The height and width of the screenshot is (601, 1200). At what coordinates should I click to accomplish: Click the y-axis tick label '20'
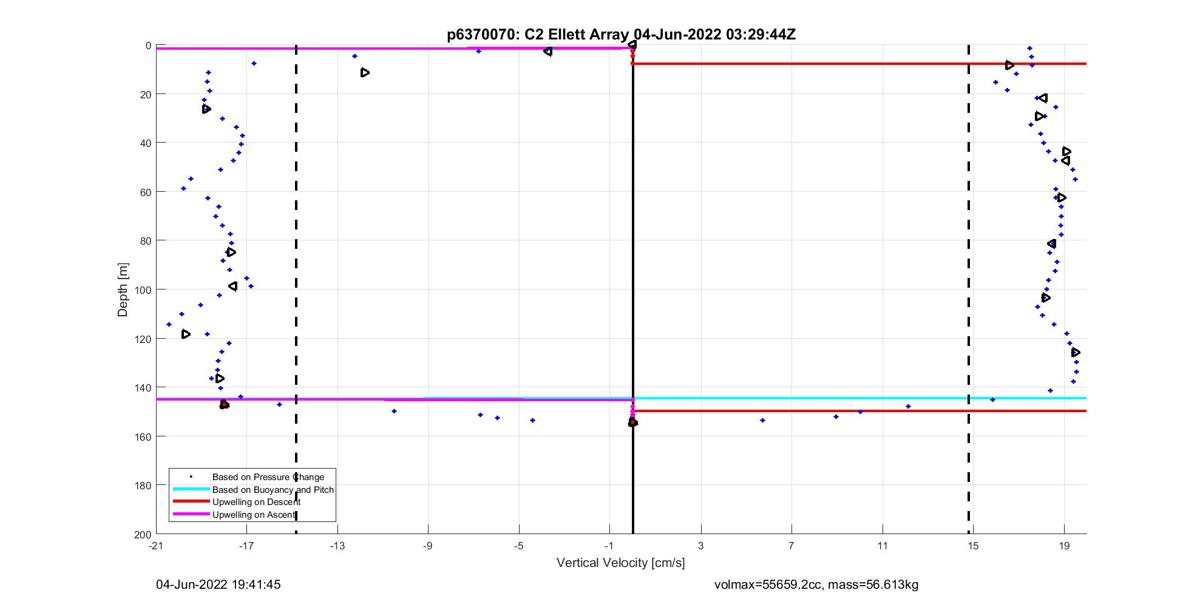(x=144, y=95)
